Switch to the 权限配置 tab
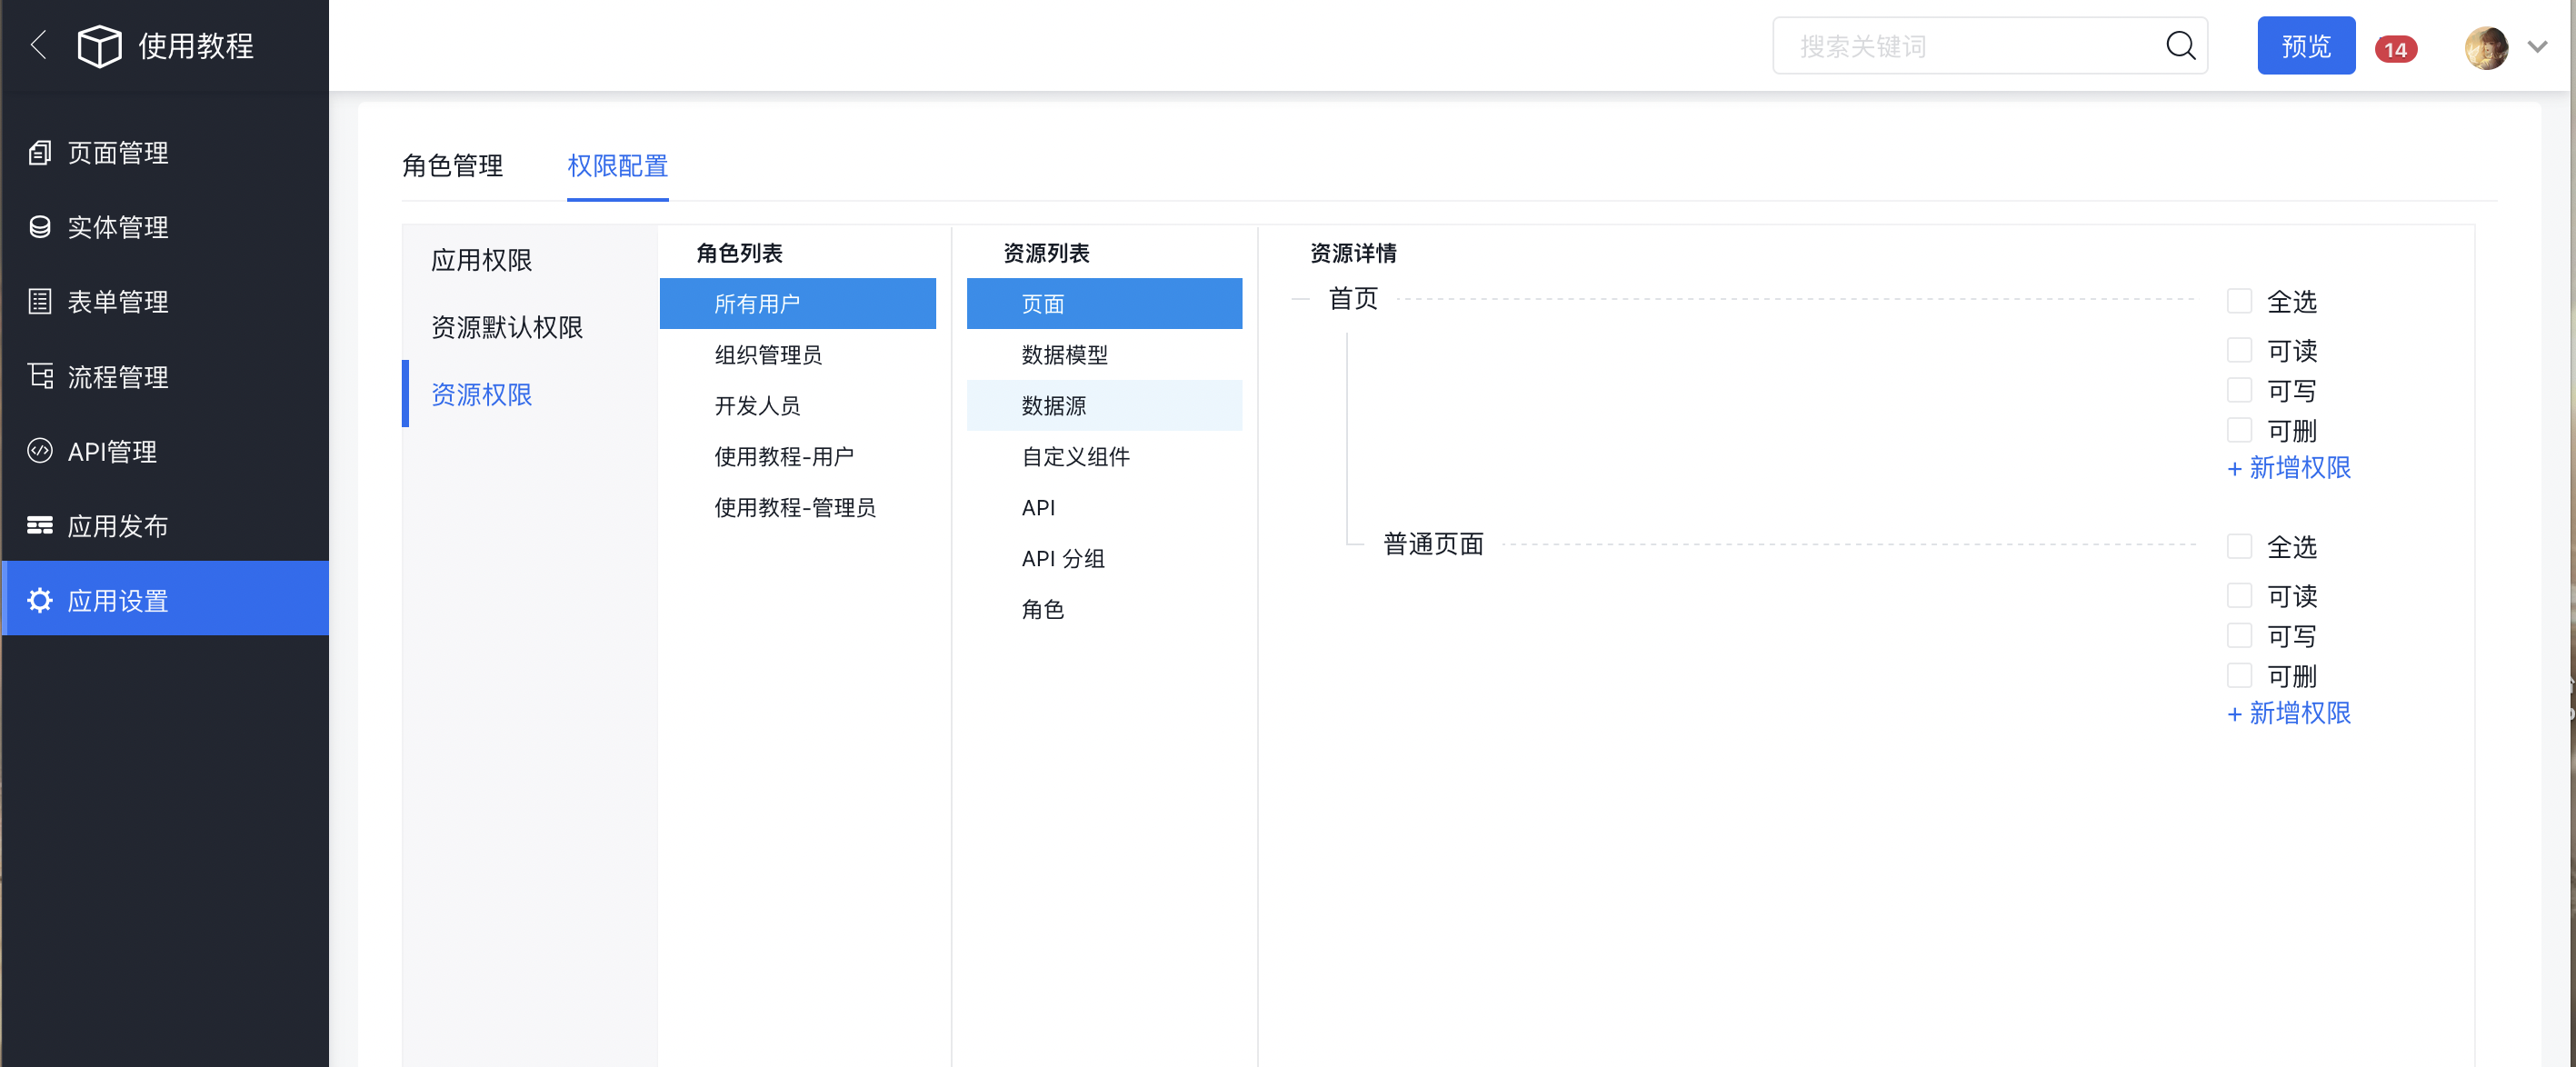 617,165
